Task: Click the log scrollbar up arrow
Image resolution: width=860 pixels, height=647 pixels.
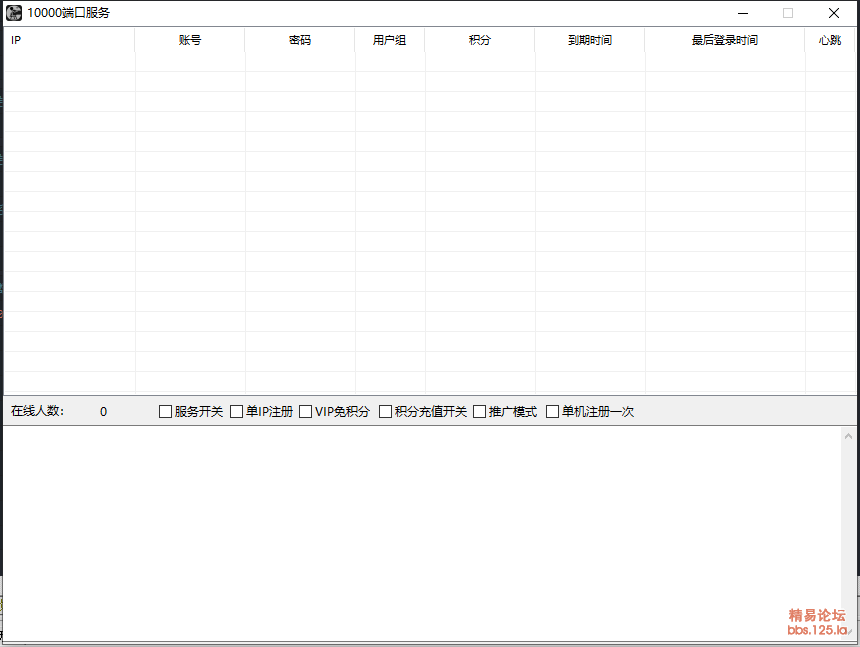Action: [849, 436]
